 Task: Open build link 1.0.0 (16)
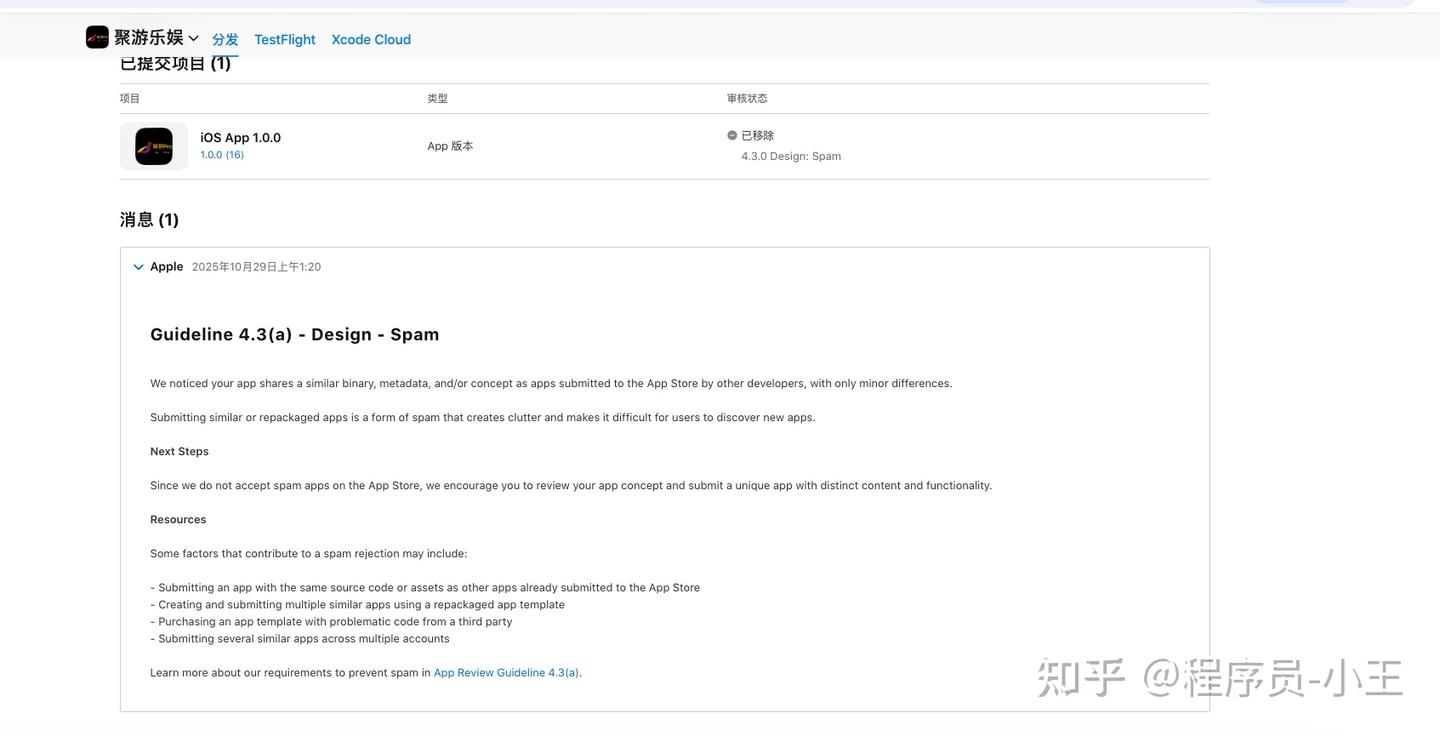(222, 155)
